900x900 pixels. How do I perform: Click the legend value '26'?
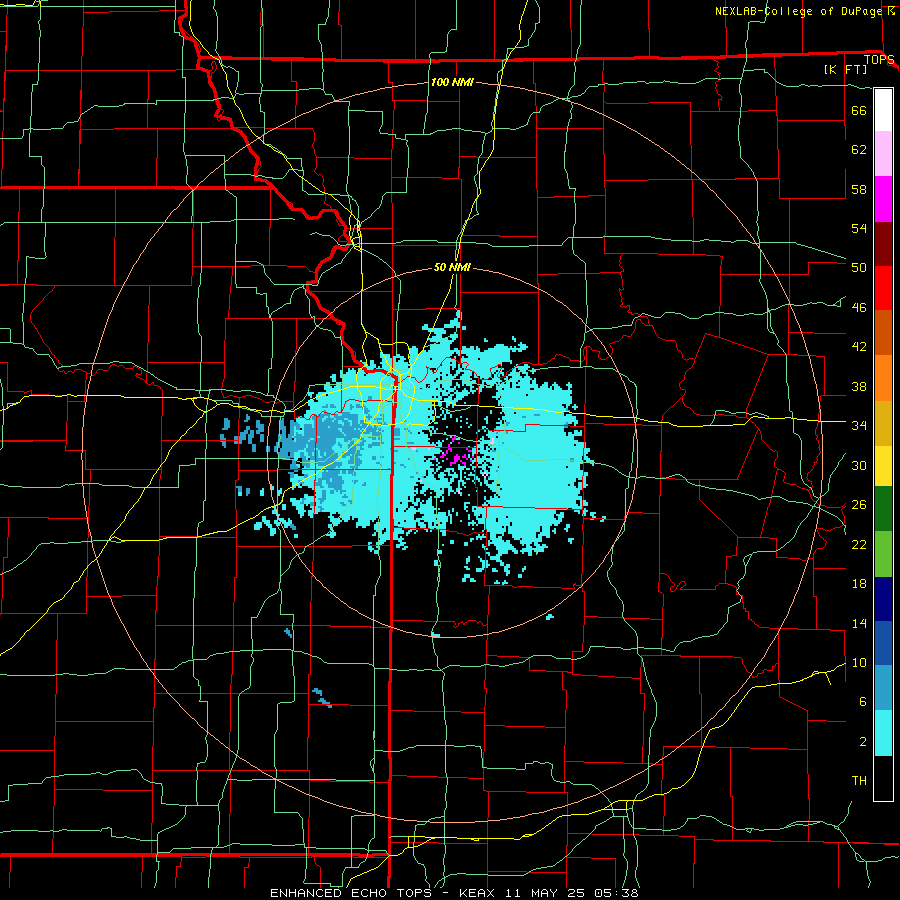(x=859, y=505)
